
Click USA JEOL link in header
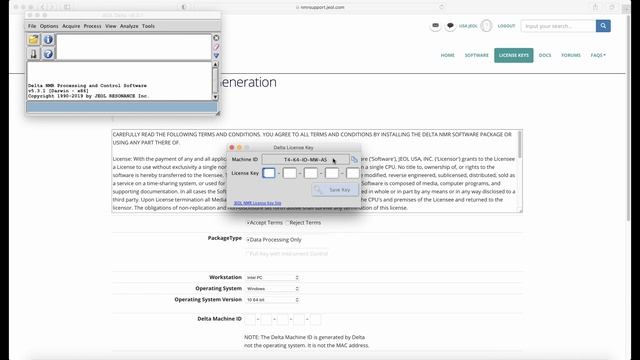(x=468, y=26)
